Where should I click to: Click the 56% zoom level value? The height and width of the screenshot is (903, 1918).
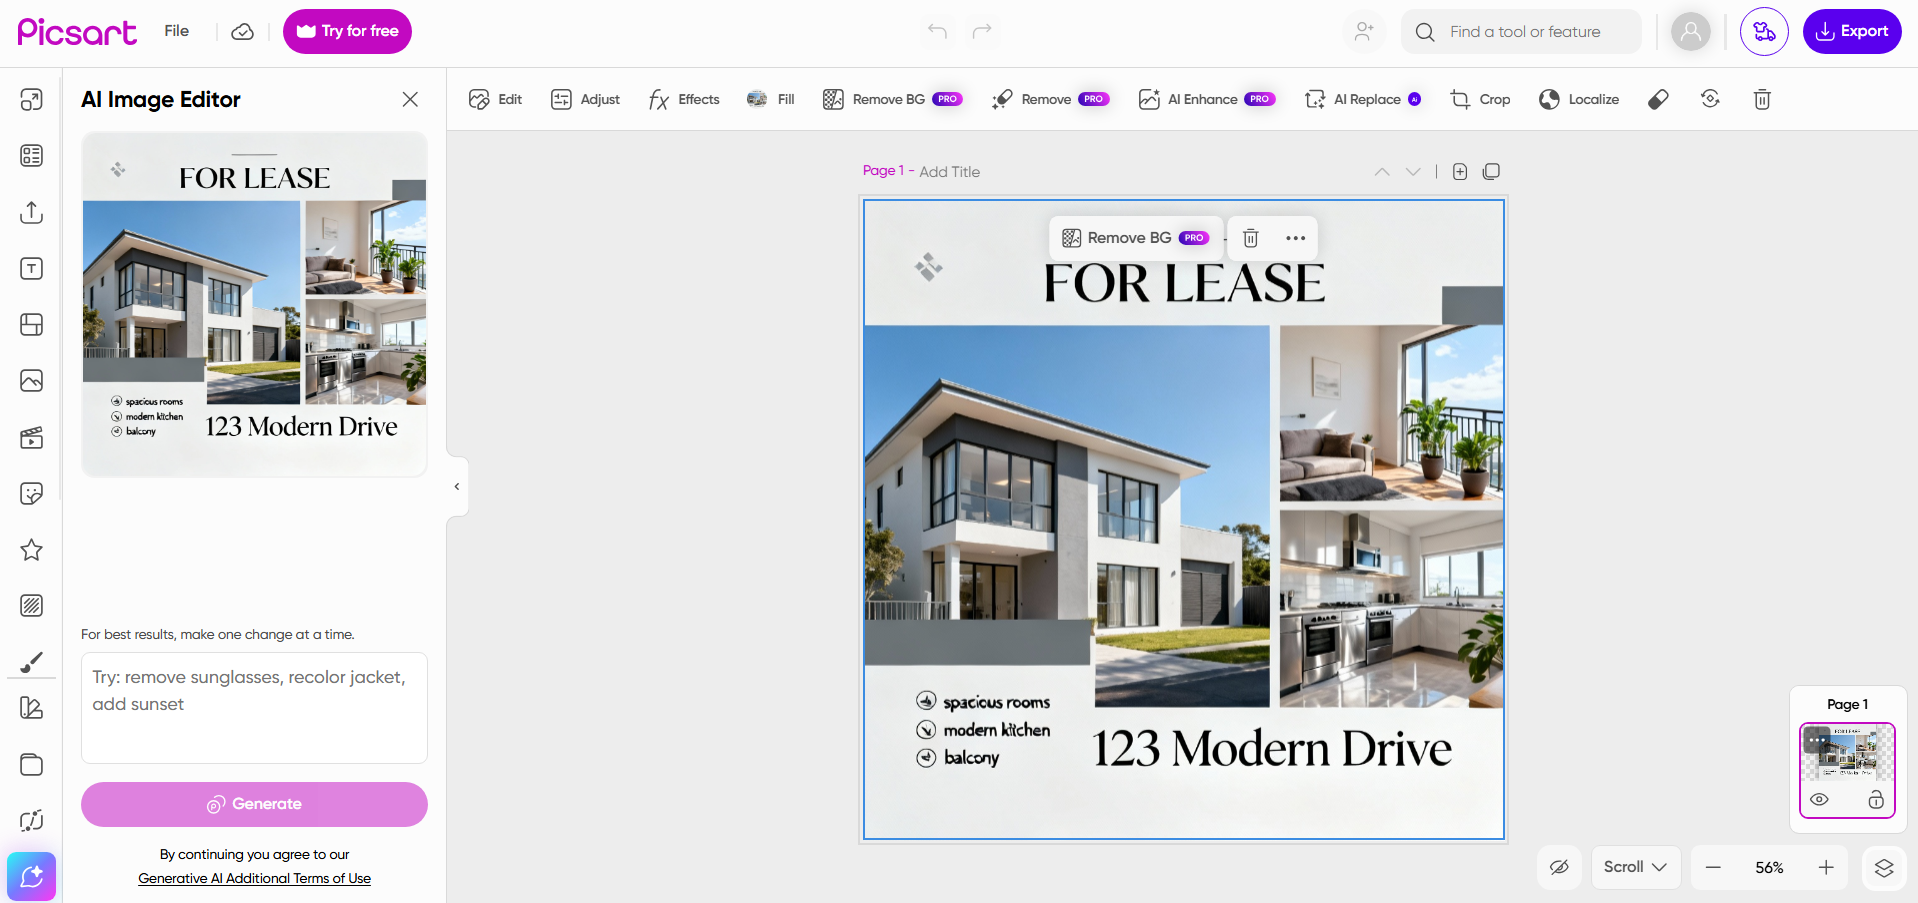(1769, 868)
